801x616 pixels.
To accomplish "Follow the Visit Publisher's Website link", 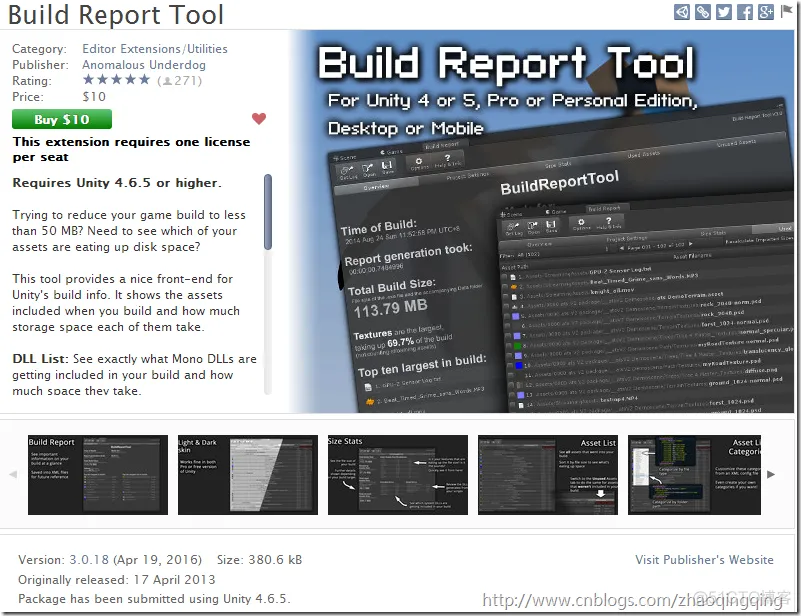I will point(704,560).
